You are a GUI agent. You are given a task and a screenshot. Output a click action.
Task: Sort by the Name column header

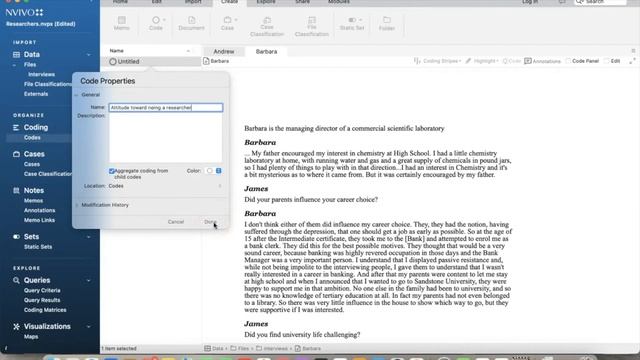point(150,51)
